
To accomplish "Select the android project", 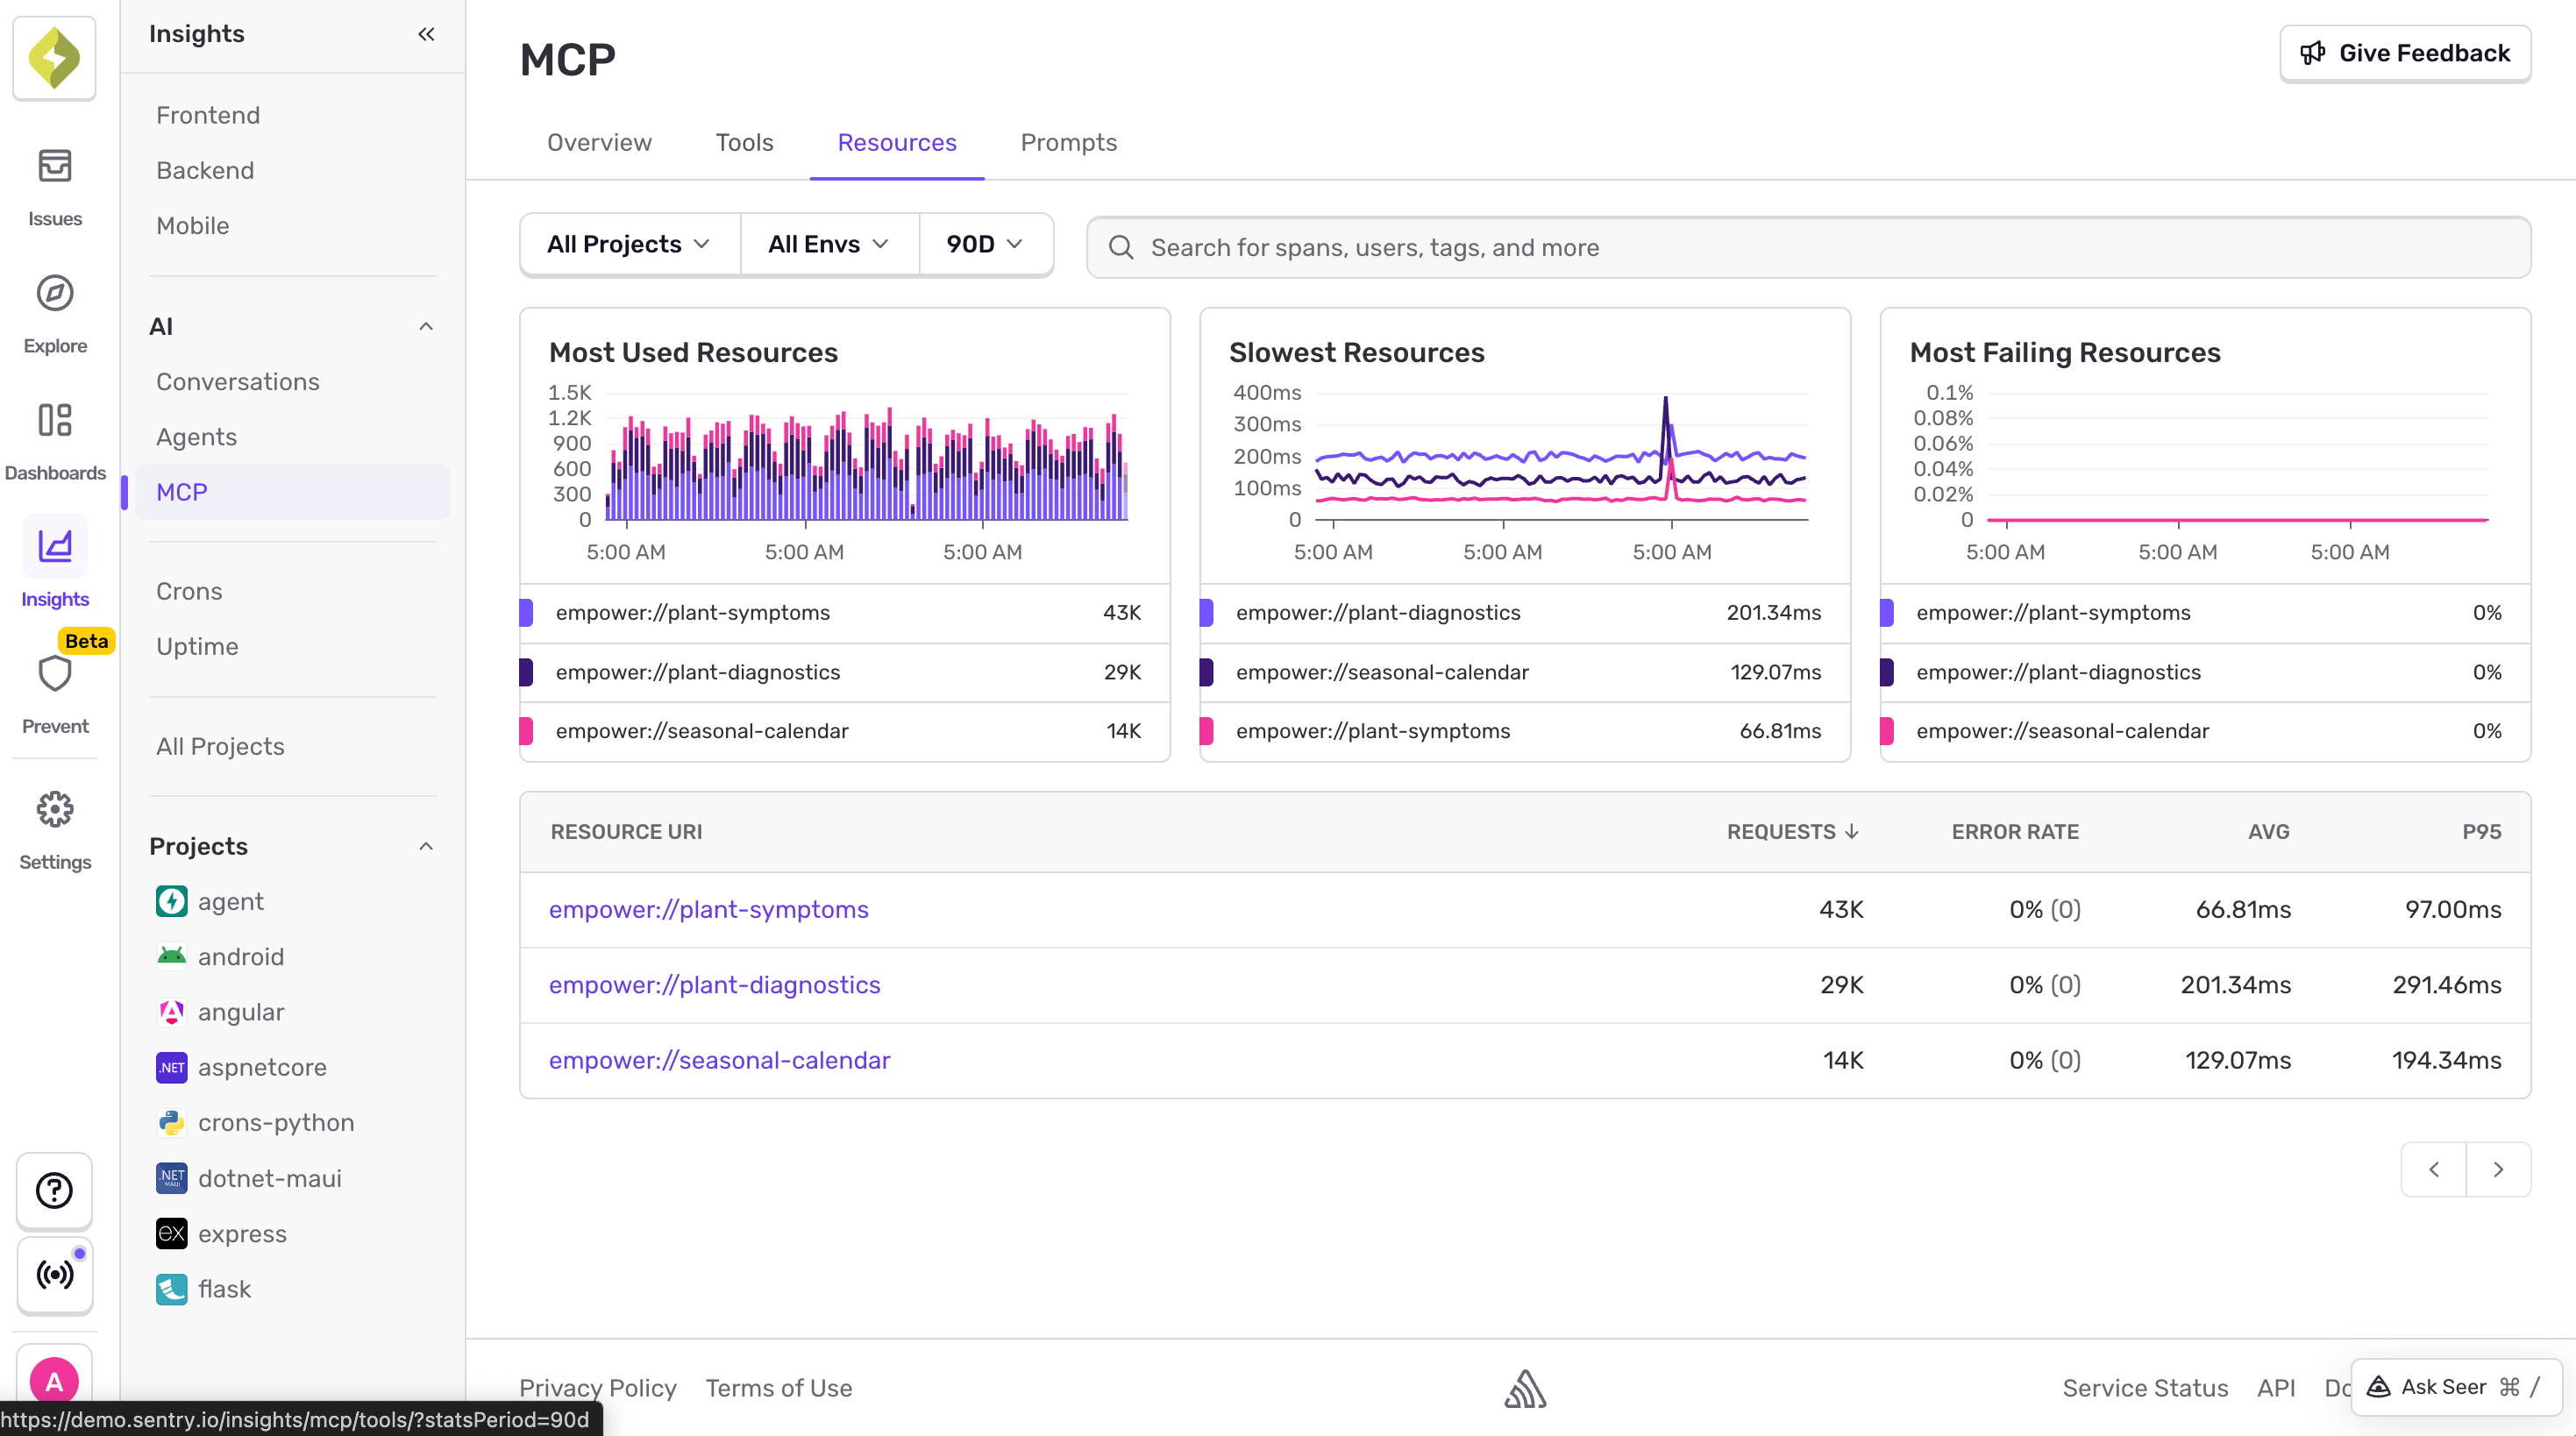I will coord(241,956).
